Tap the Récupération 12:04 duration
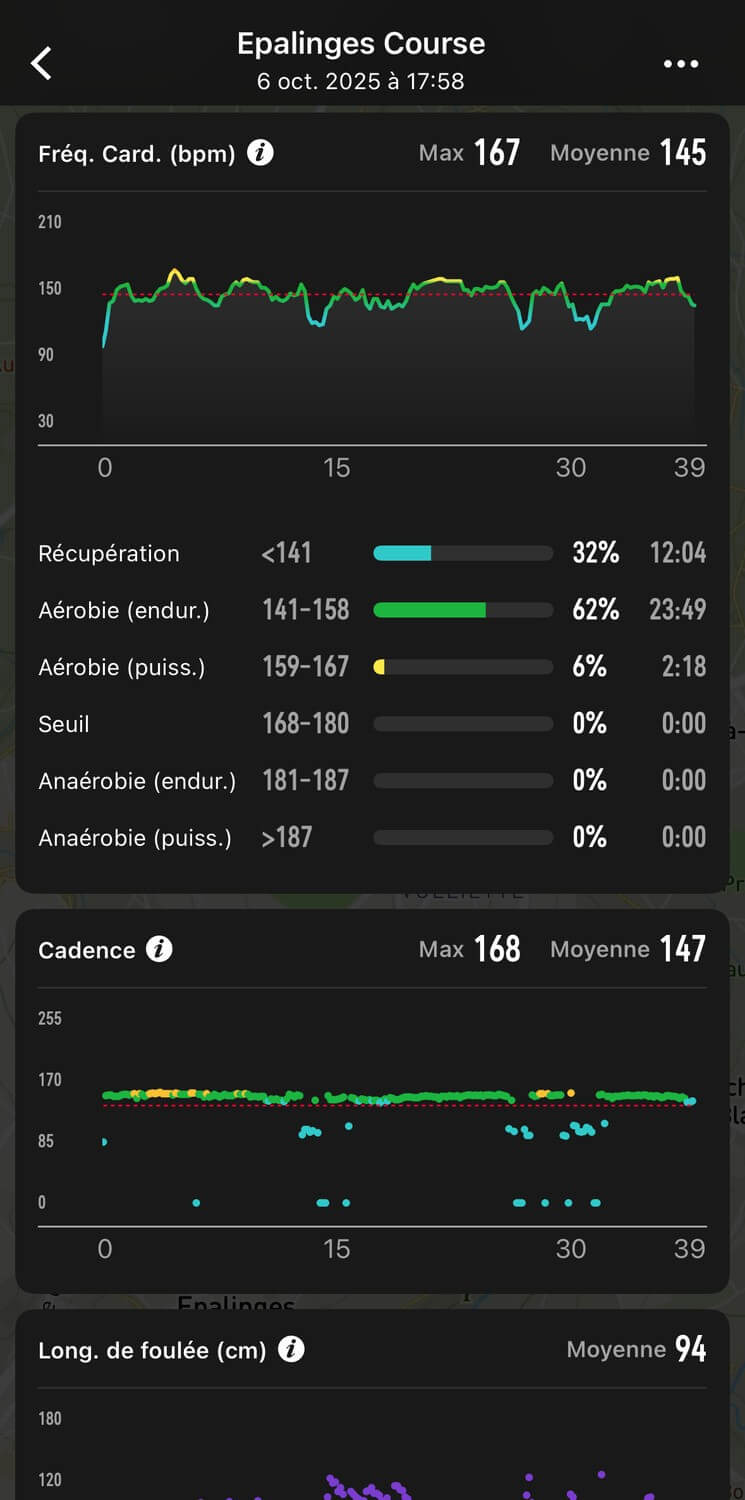The height and width of the screenshot is (1500, 745). 678,553
